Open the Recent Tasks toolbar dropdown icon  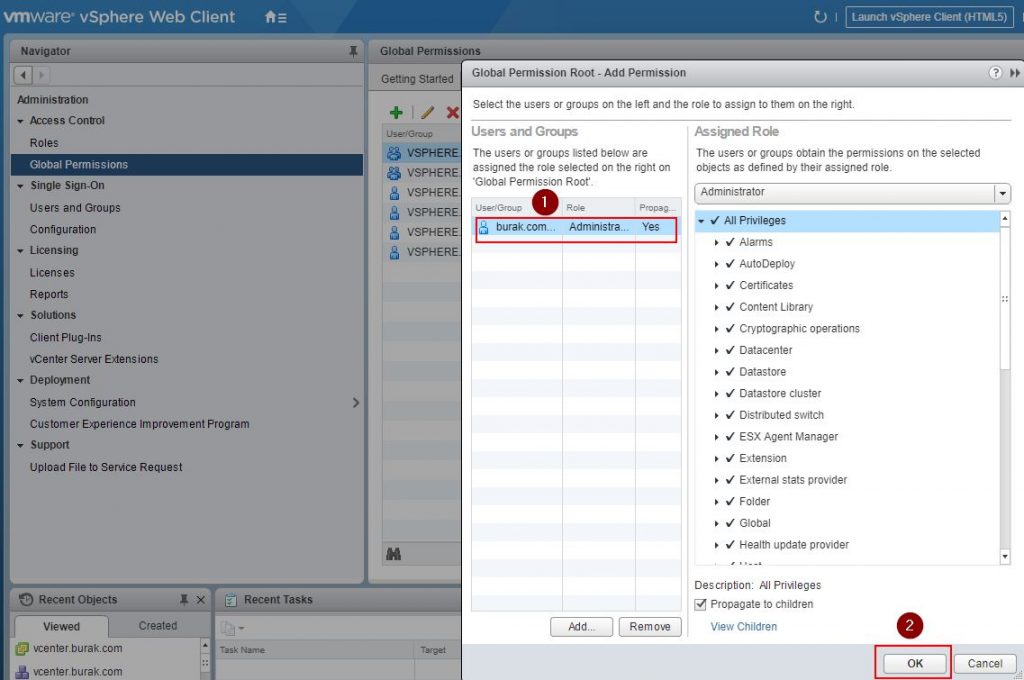(x=232, y=628)
